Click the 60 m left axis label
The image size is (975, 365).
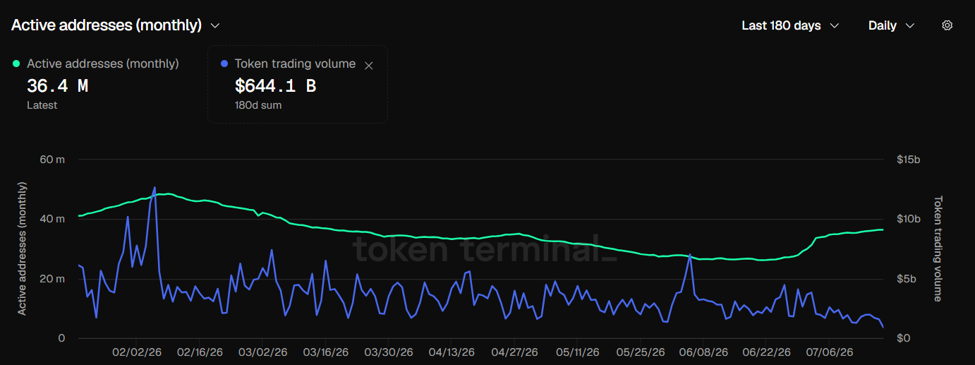(x=52, y=160)
